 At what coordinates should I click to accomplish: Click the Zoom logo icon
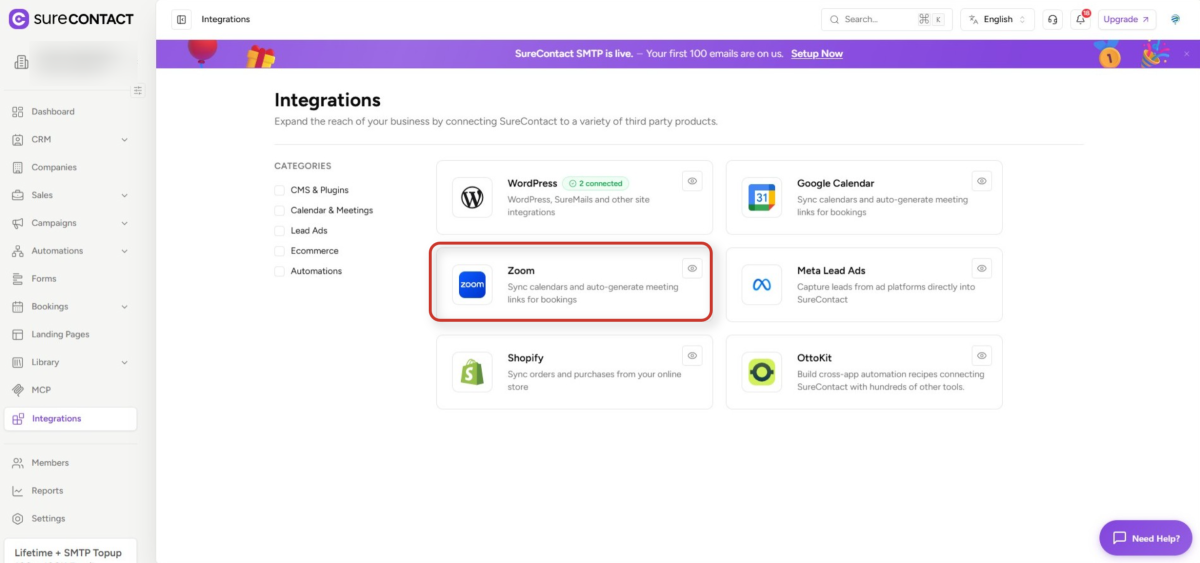472,285
